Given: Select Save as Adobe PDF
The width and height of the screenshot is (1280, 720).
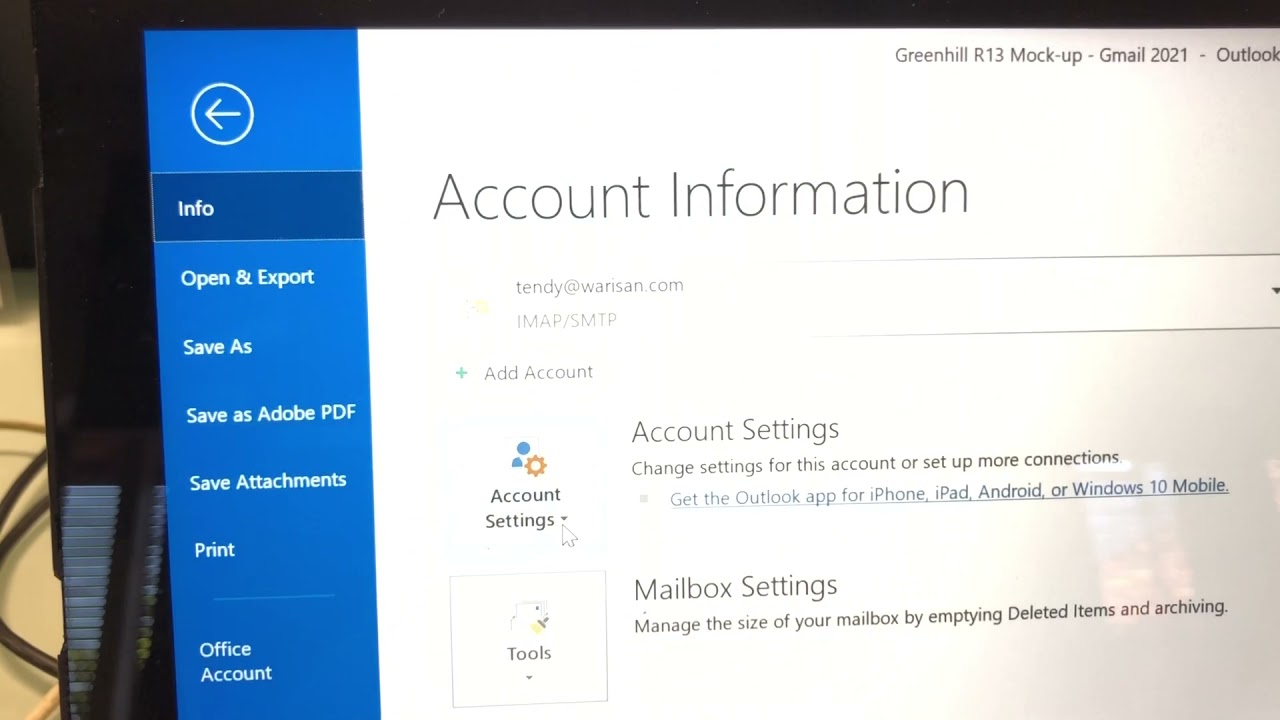Looking at the screenshot, I should coord(271,414).
